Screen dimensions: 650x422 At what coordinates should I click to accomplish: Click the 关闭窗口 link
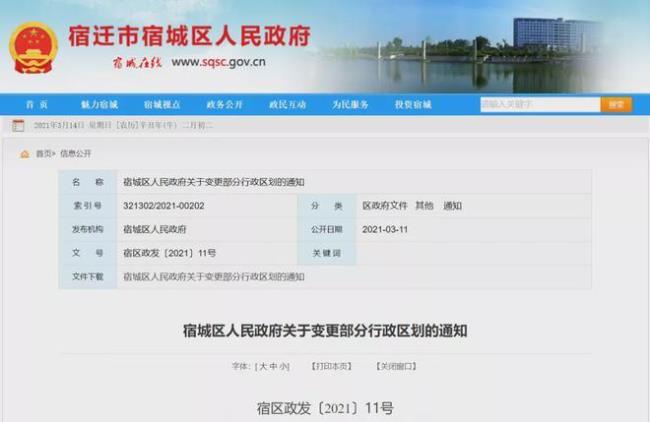(396, 366)
